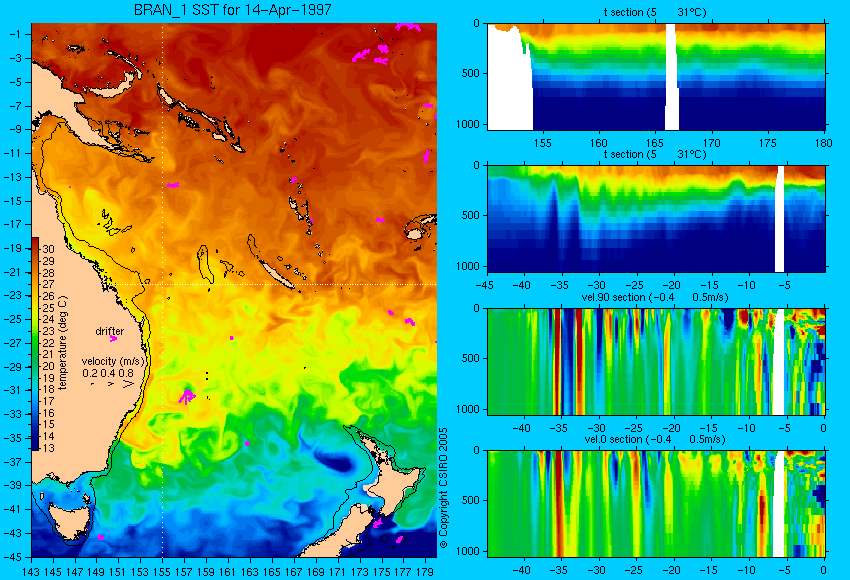Click the 't section' title above the latitude temperature section

click(x=655, y=154)
